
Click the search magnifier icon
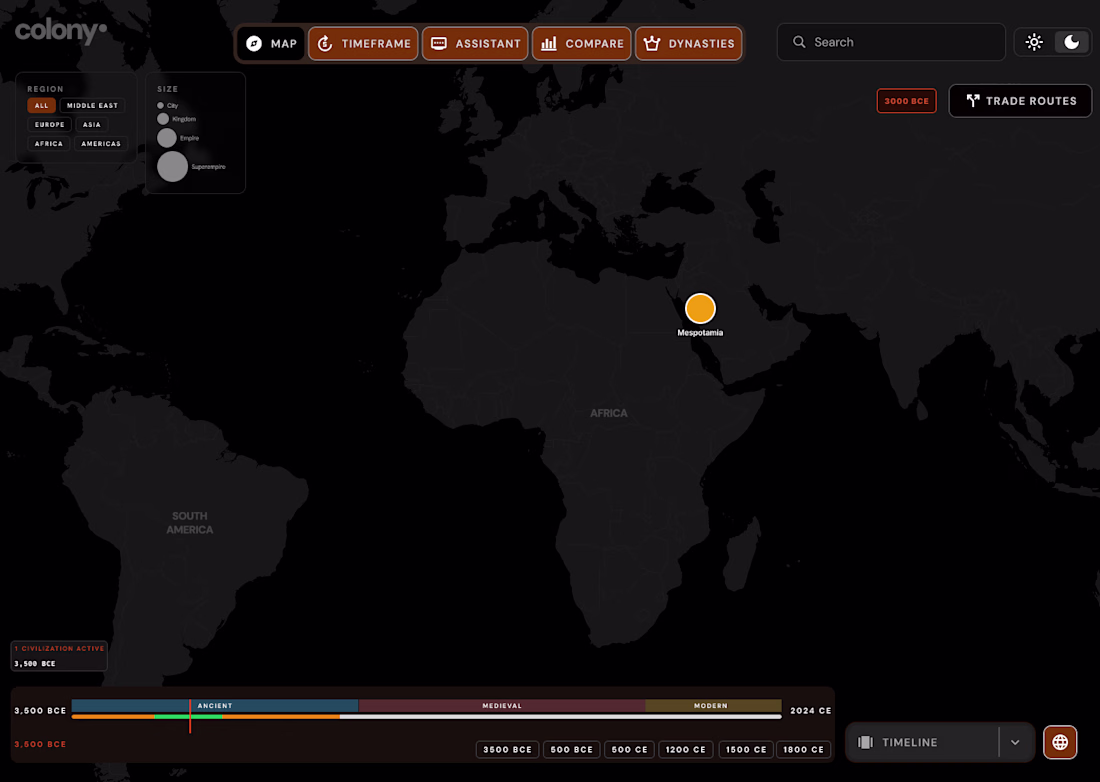coord(799,42)
